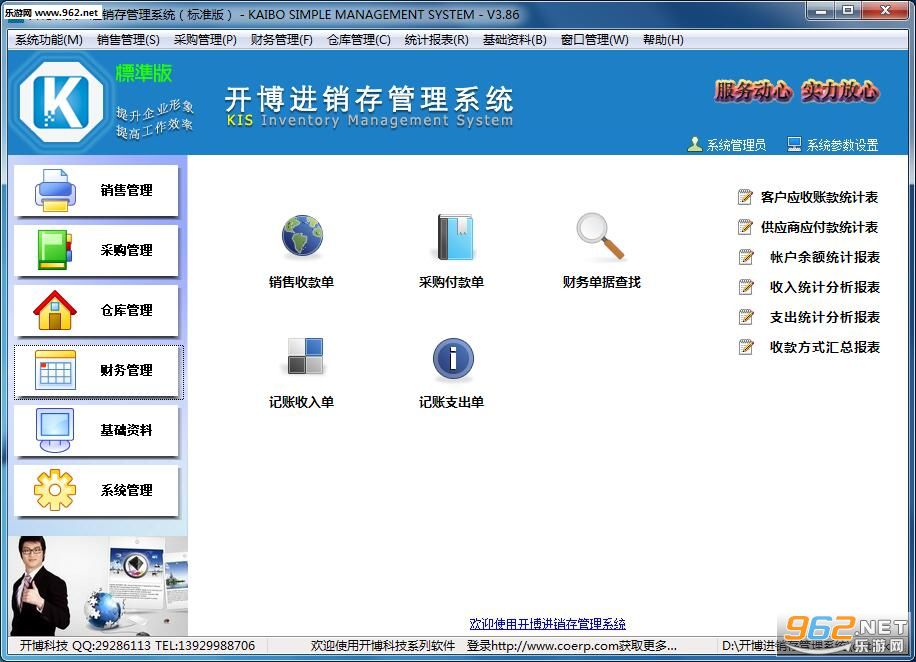Click status bar text 登录http://www.coerp.com获取更多

click(571, 646)
